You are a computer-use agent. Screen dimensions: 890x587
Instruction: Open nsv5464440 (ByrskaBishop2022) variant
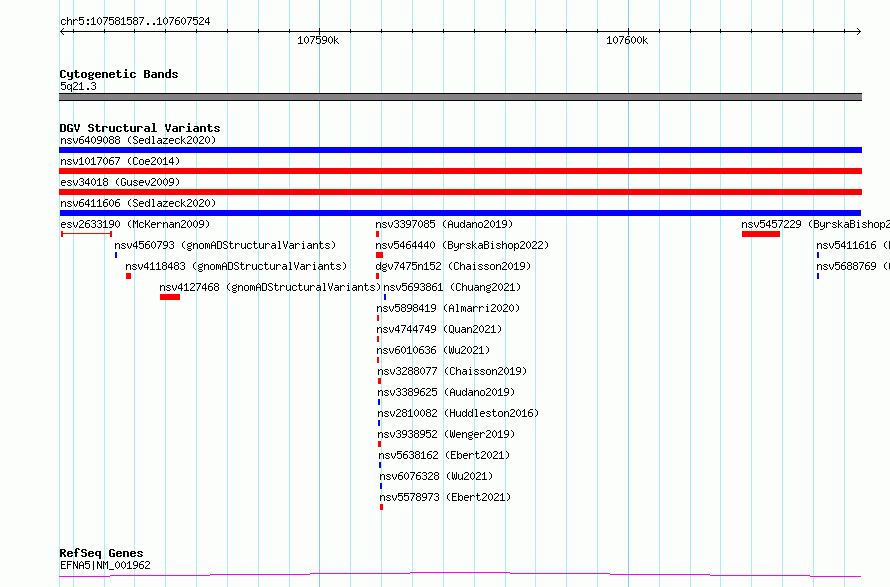pyautogui.click(x=462, y=245)
